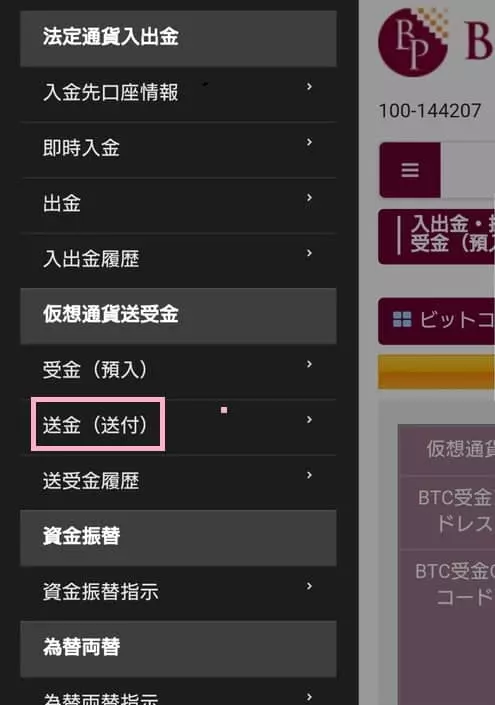Screen dimensions: 495x705
Task: Click the orange bar below ビットコ button
Action: (436, 372)
